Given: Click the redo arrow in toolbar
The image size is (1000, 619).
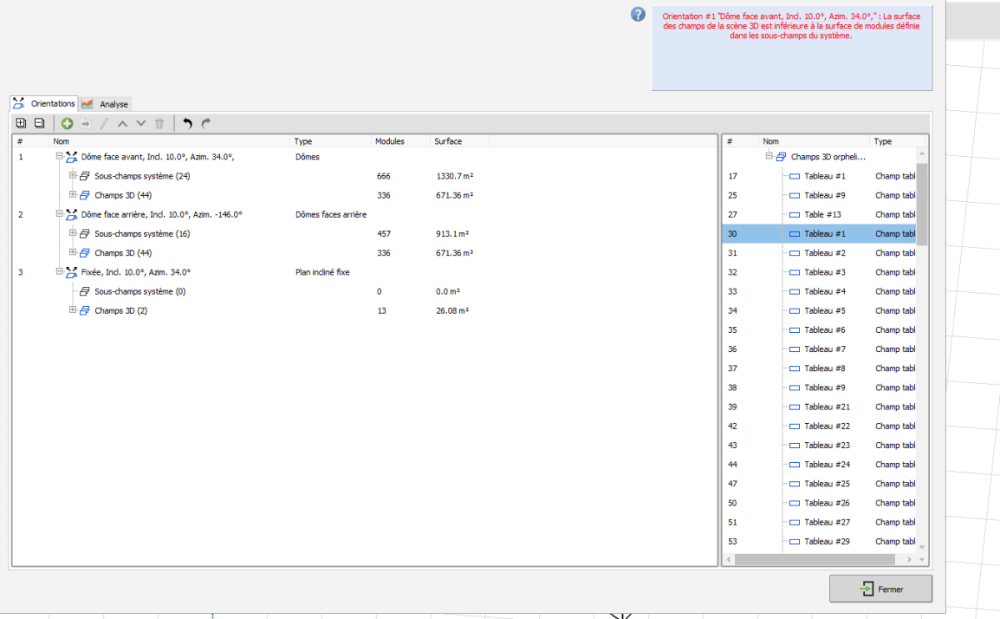Looking at the screenshot, I should tap(206, 123).
